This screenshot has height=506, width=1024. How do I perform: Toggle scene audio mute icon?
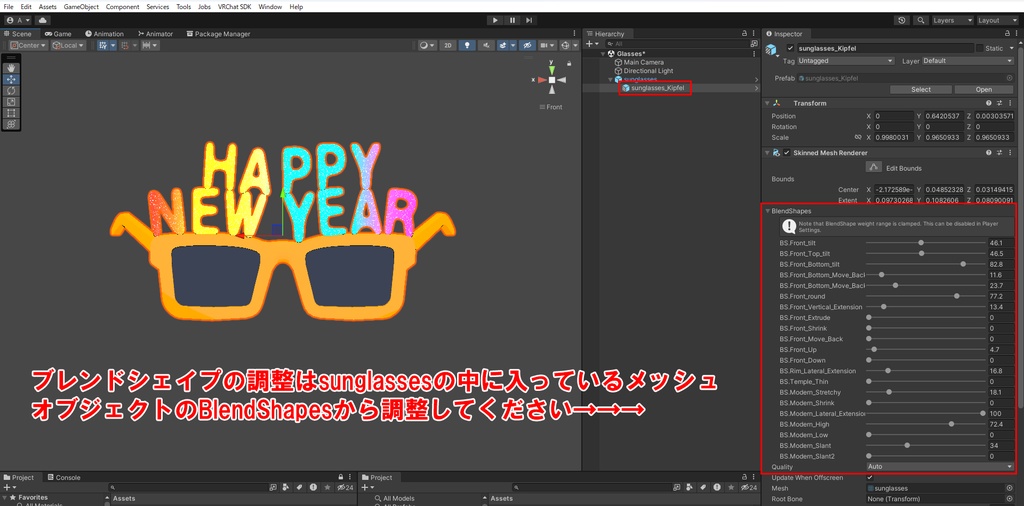(485, 45)
